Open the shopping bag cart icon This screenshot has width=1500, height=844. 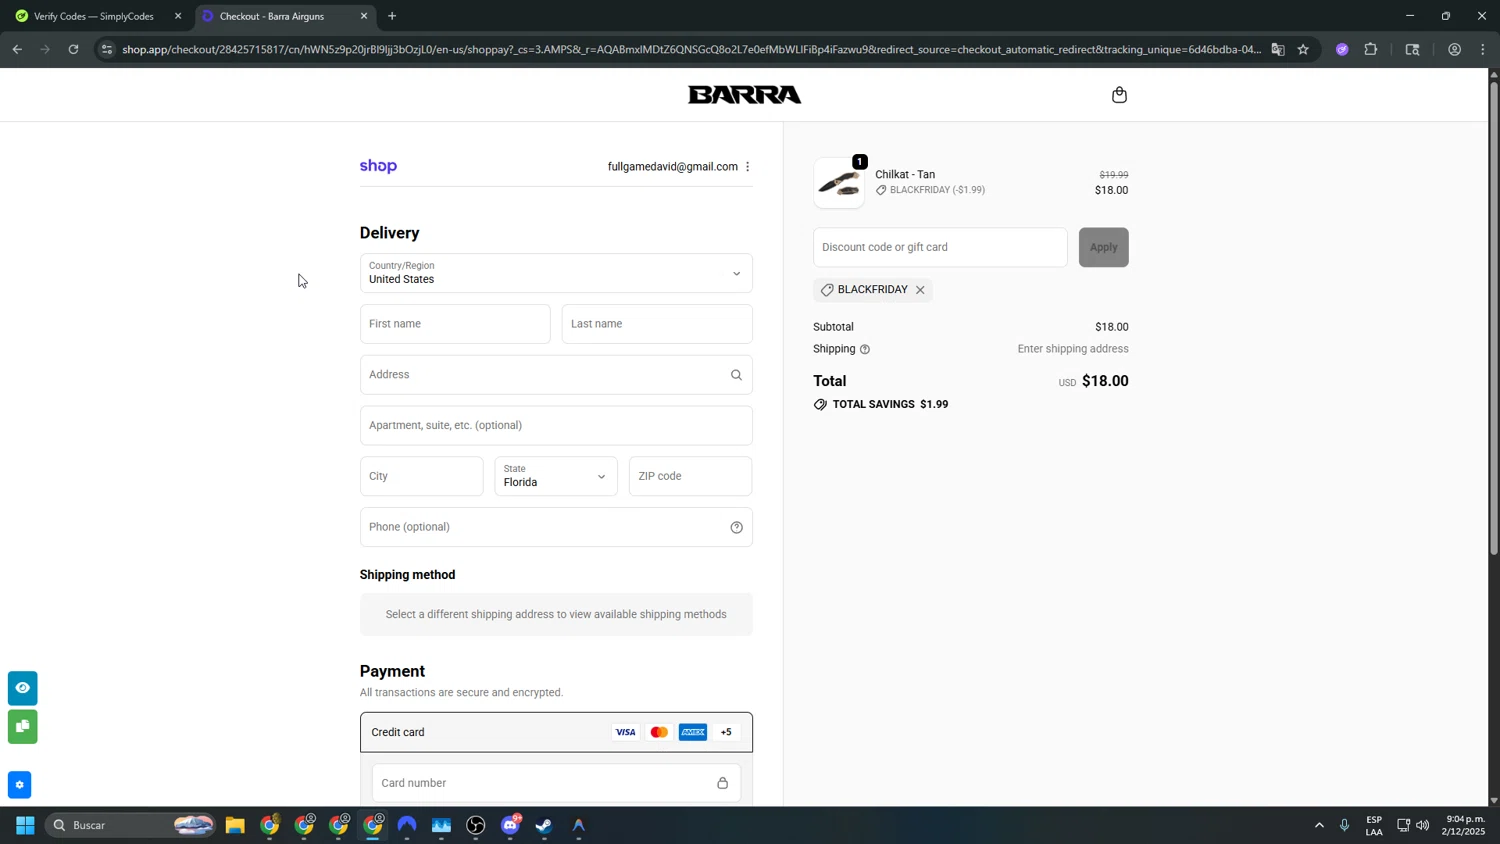1119,95
